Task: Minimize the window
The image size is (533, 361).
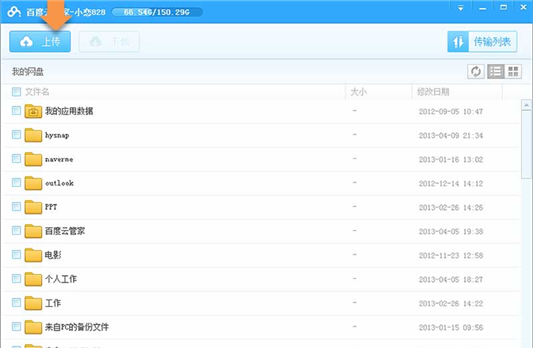Action: [x=482, y=8]
